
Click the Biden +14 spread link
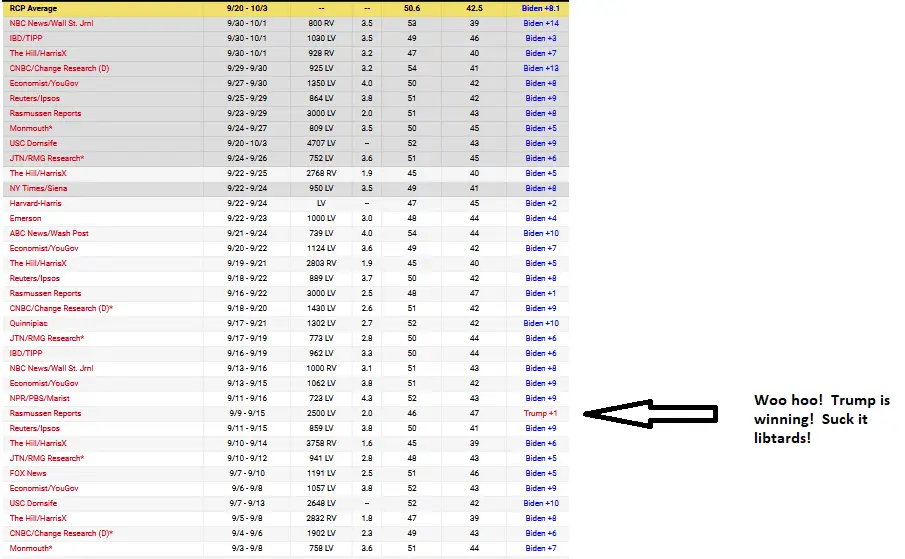point(541,23)
